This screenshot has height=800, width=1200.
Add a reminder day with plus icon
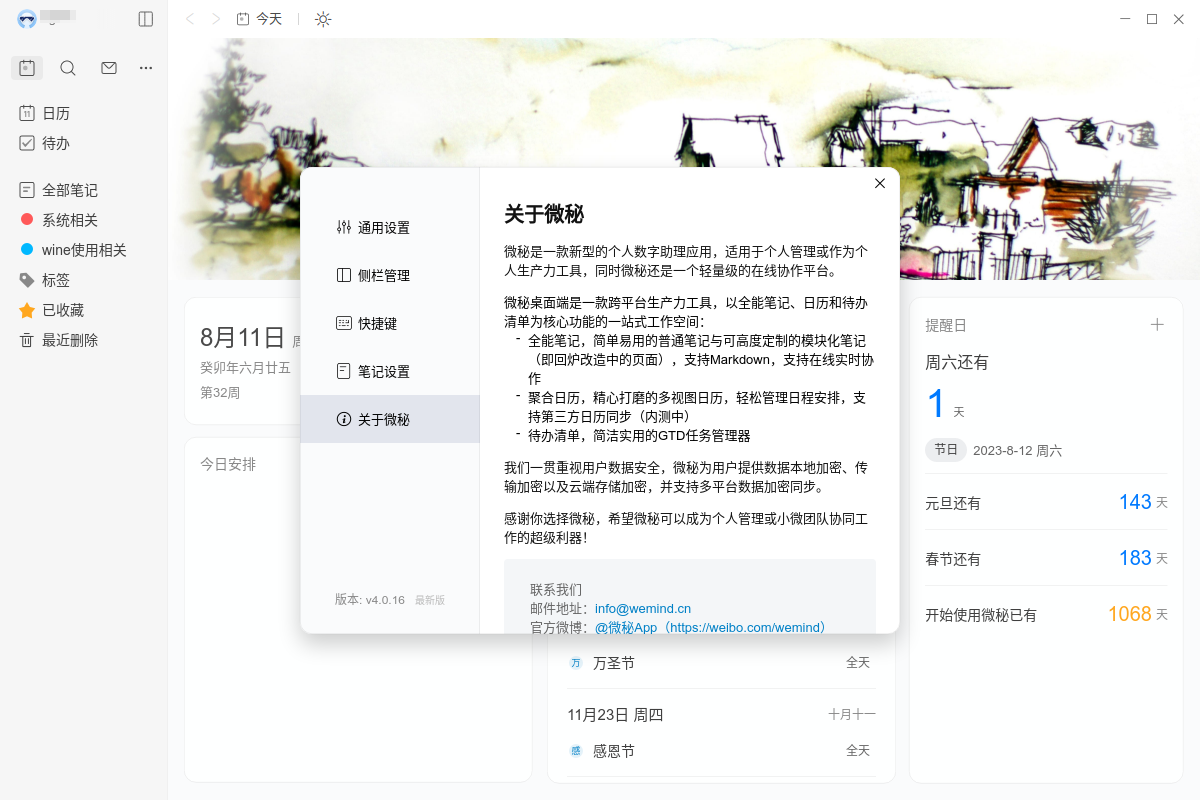click(1157, 324)
